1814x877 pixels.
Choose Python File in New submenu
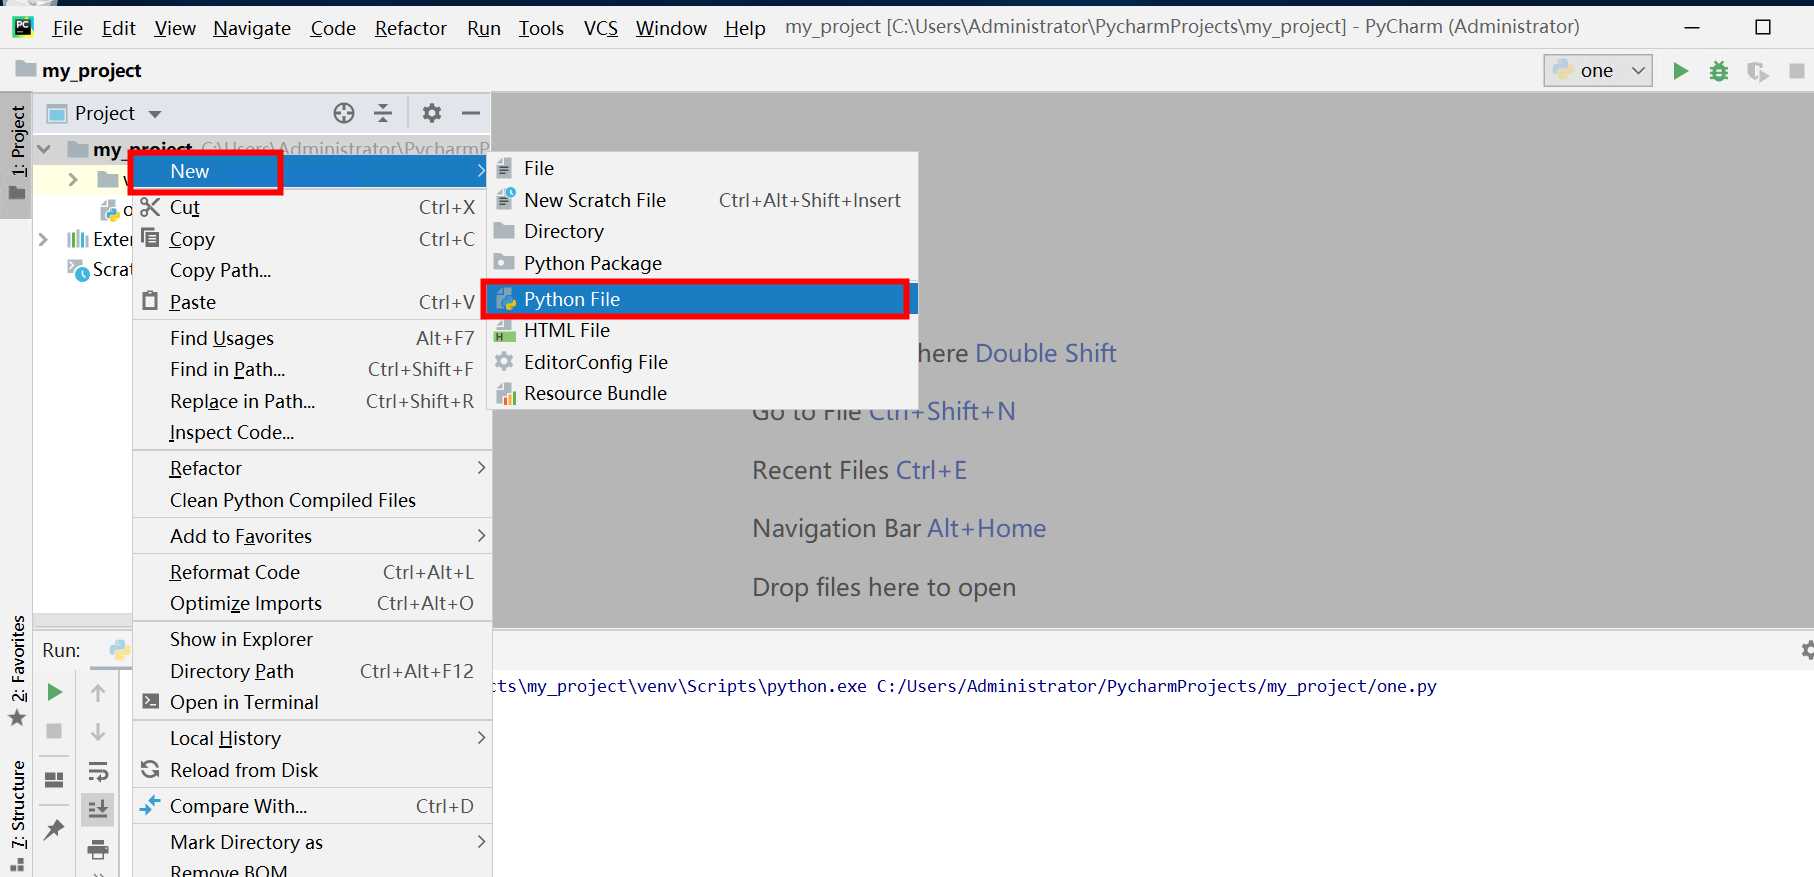coord(702,299)
